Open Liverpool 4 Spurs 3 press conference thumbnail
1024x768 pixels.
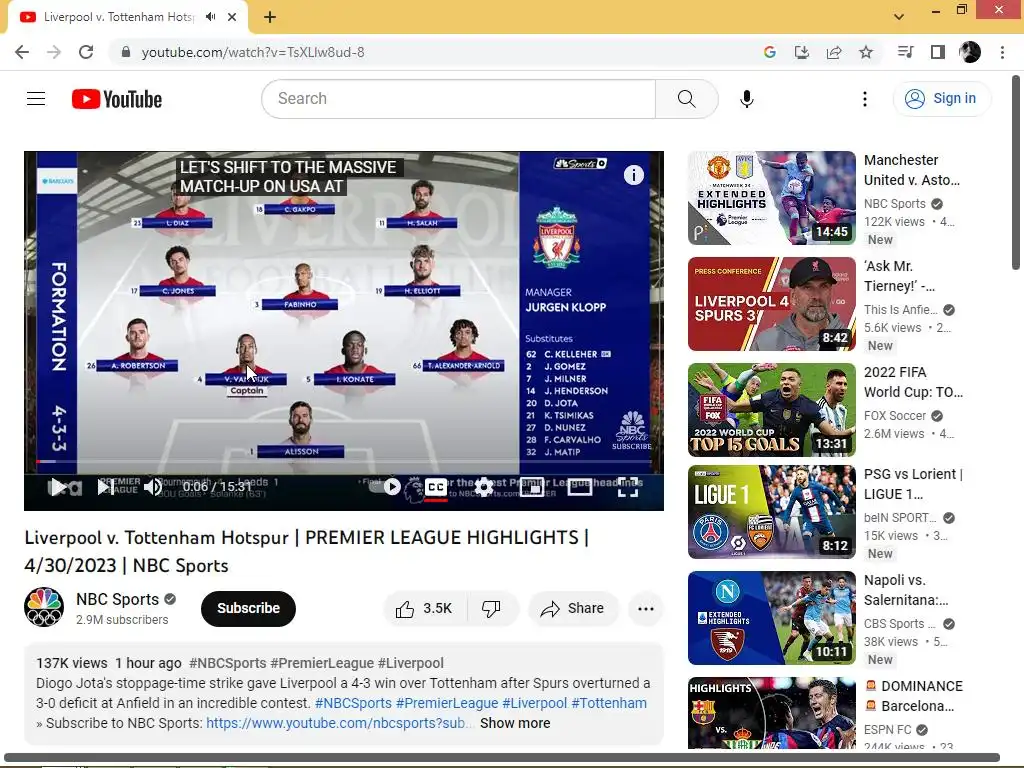(x=771, y=304)
